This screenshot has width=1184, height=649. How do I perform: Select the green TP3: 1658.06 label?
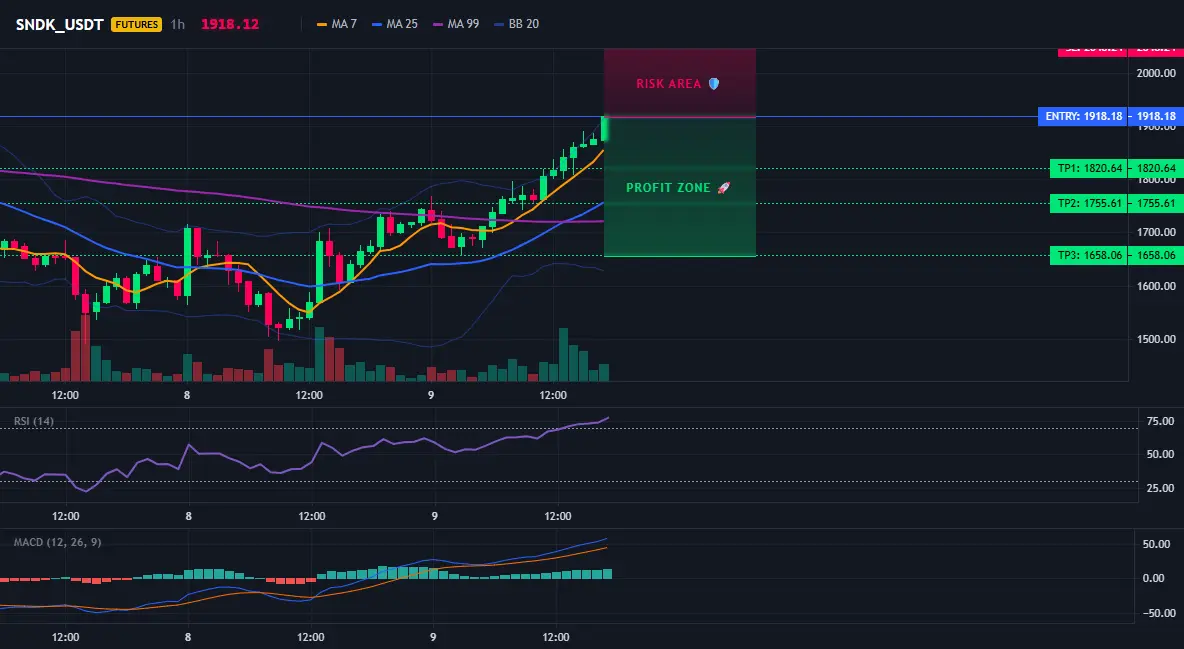(x=1090, y=255)
